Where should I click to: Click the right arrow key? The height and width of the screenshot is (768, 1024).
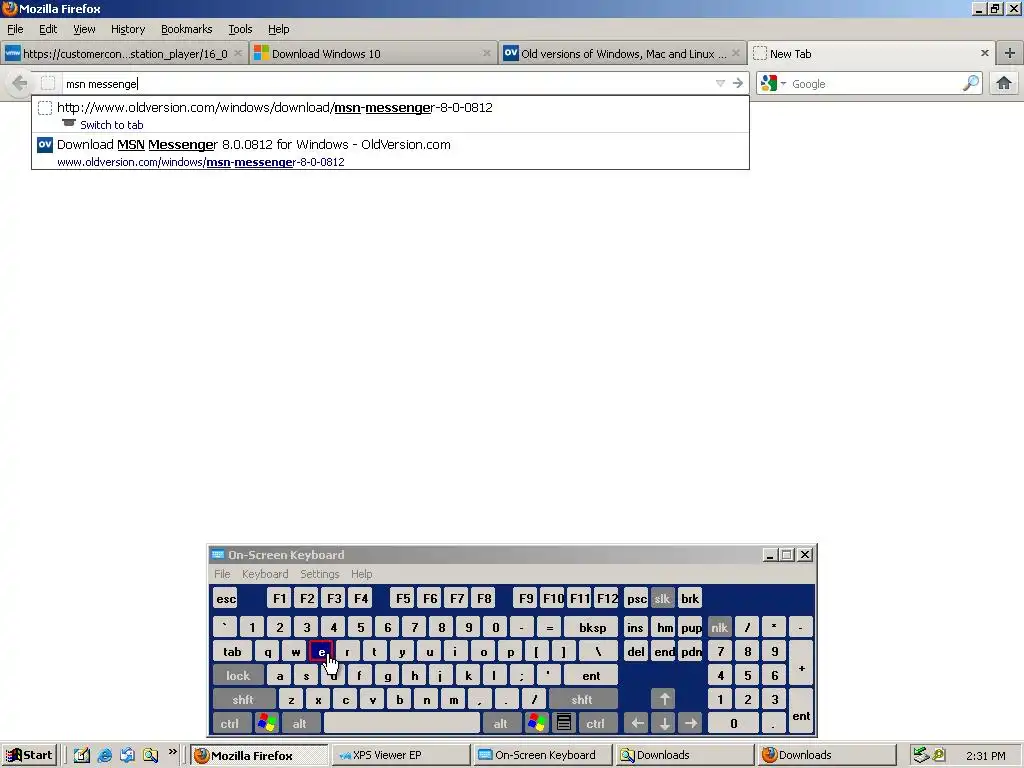coord(690,724)
